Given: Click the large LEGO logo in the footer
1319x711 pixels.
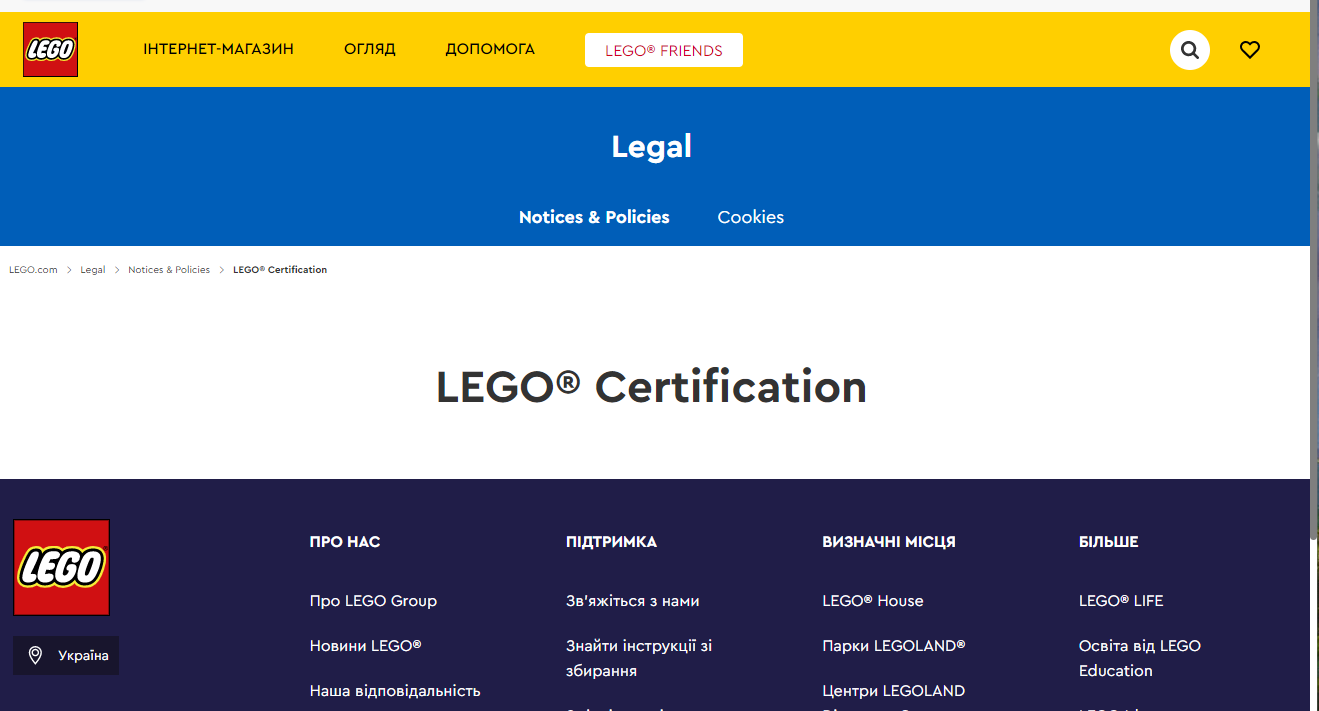Looking at the screenshot, I should coord(61,567).
